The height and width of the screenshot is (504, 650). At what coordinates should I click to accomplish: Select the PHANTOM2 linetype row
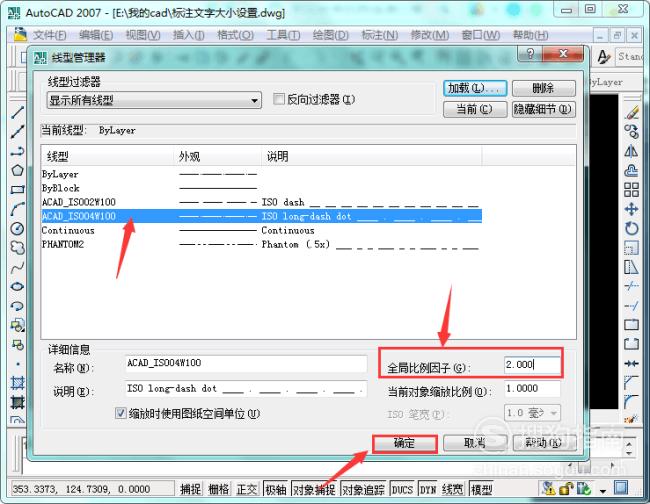click(x=261, y=245)
